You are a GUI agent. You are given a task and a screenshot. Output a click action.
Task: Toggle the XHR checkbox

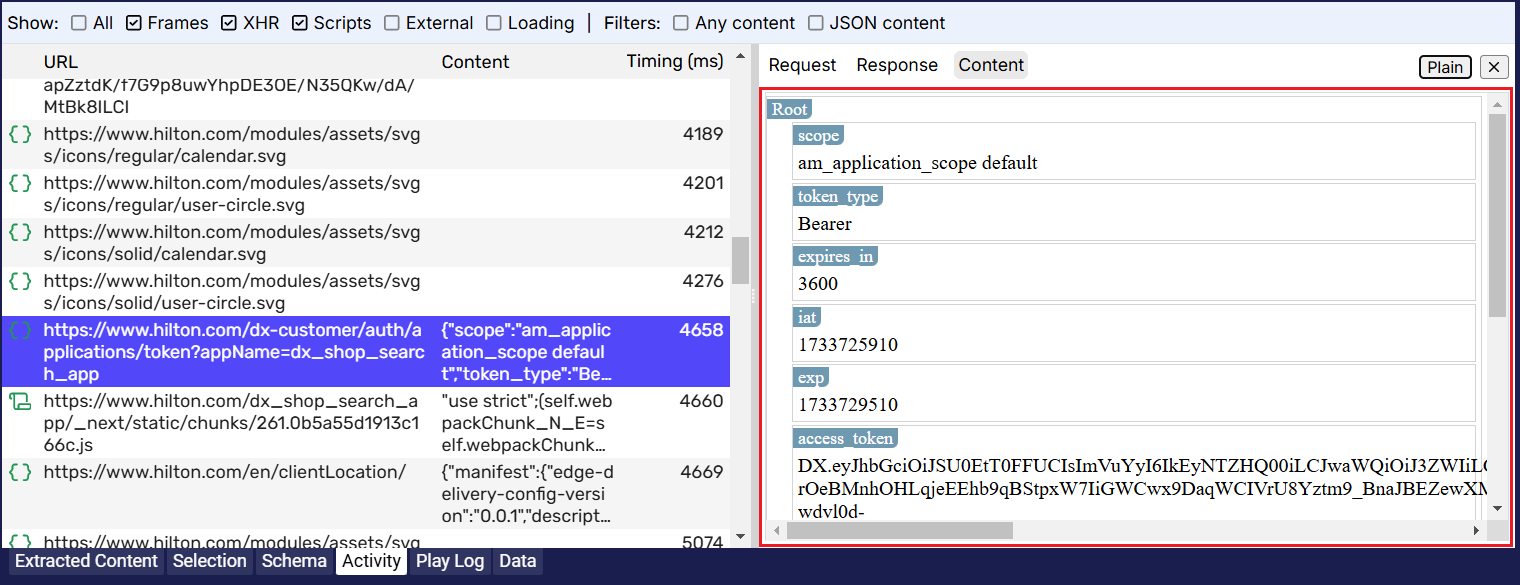229,23
